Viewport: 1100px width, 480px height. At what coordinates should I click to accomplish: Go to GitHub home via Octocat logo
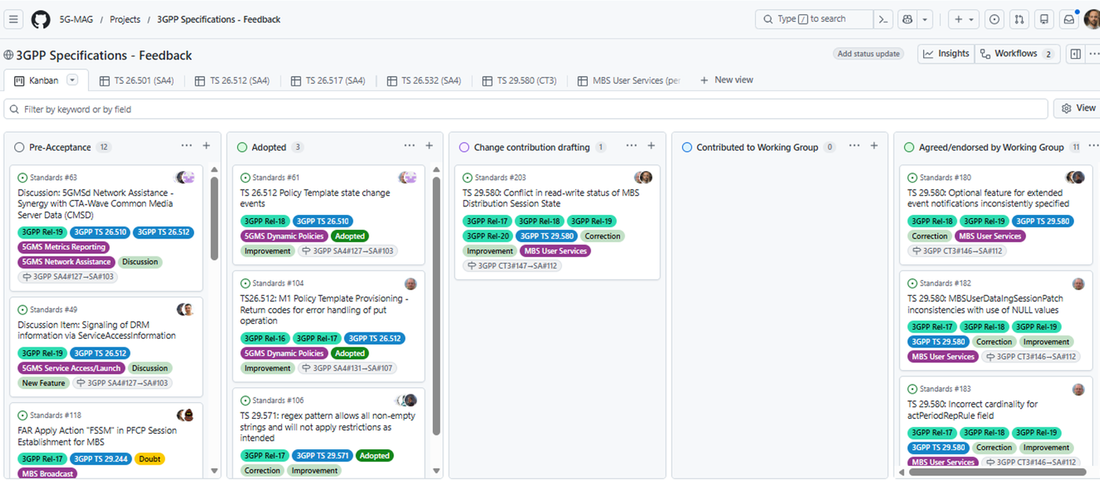pyautogui.click(x=41, y=19)
